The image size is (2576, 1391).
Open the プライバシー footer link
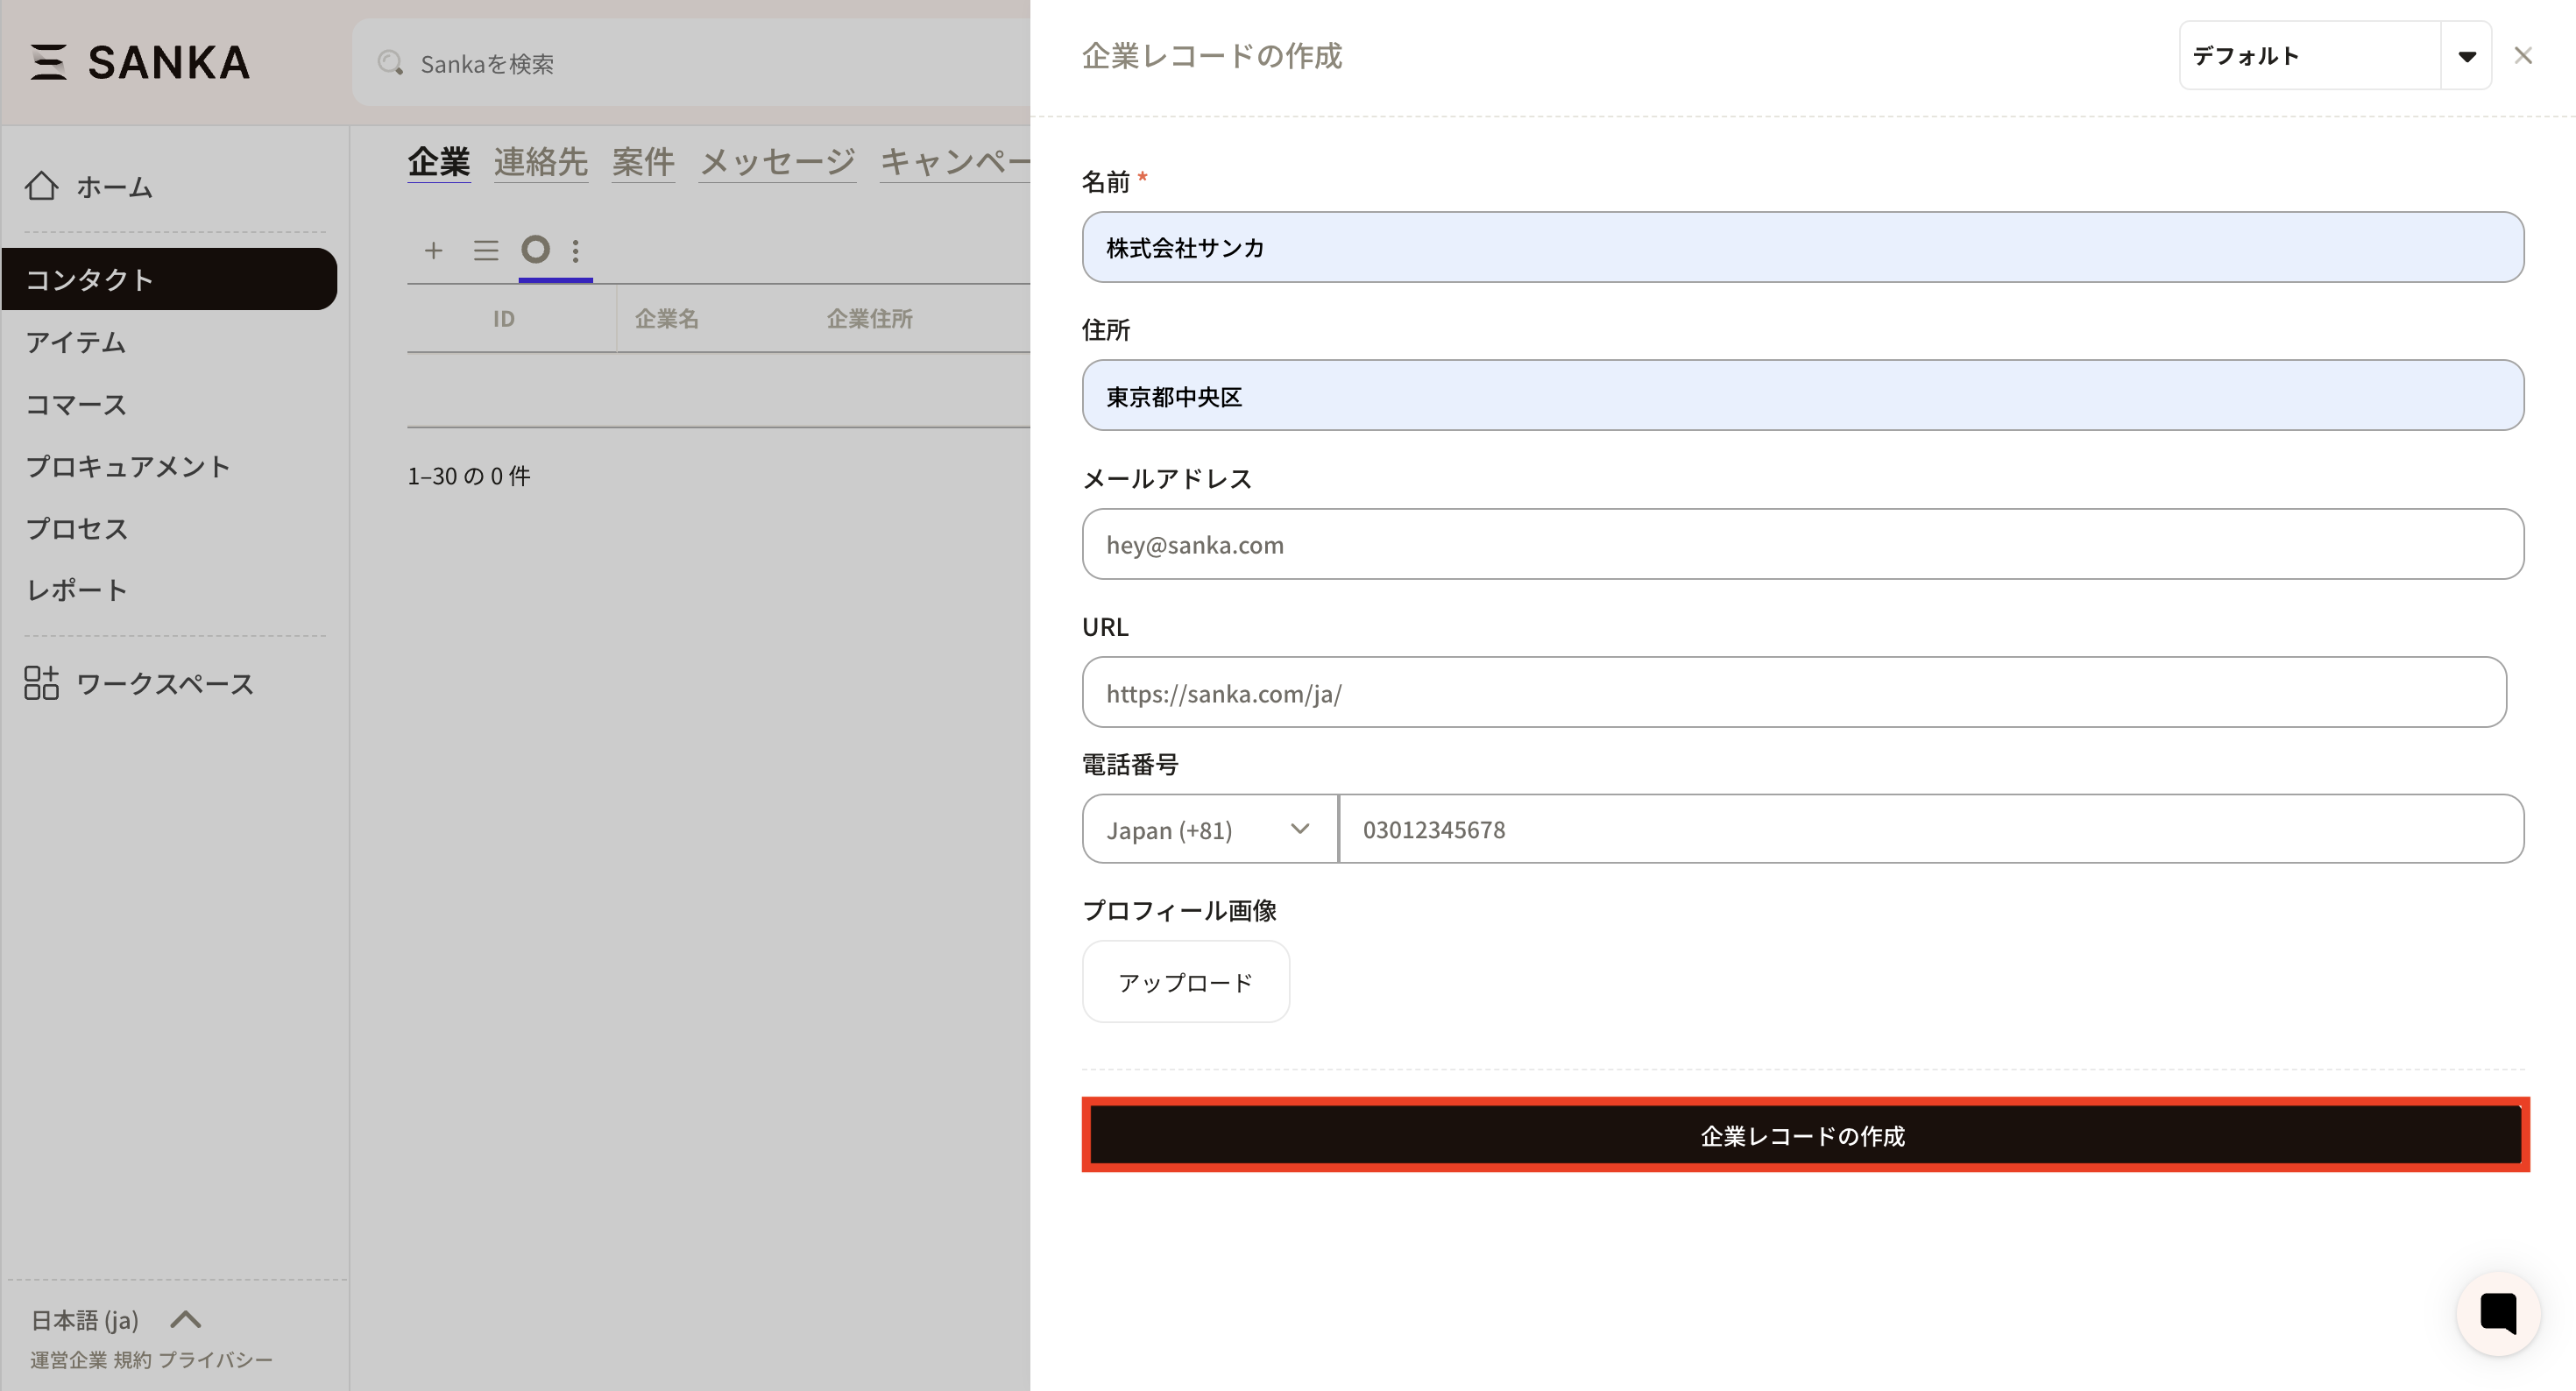click(x=215, y=1360)
